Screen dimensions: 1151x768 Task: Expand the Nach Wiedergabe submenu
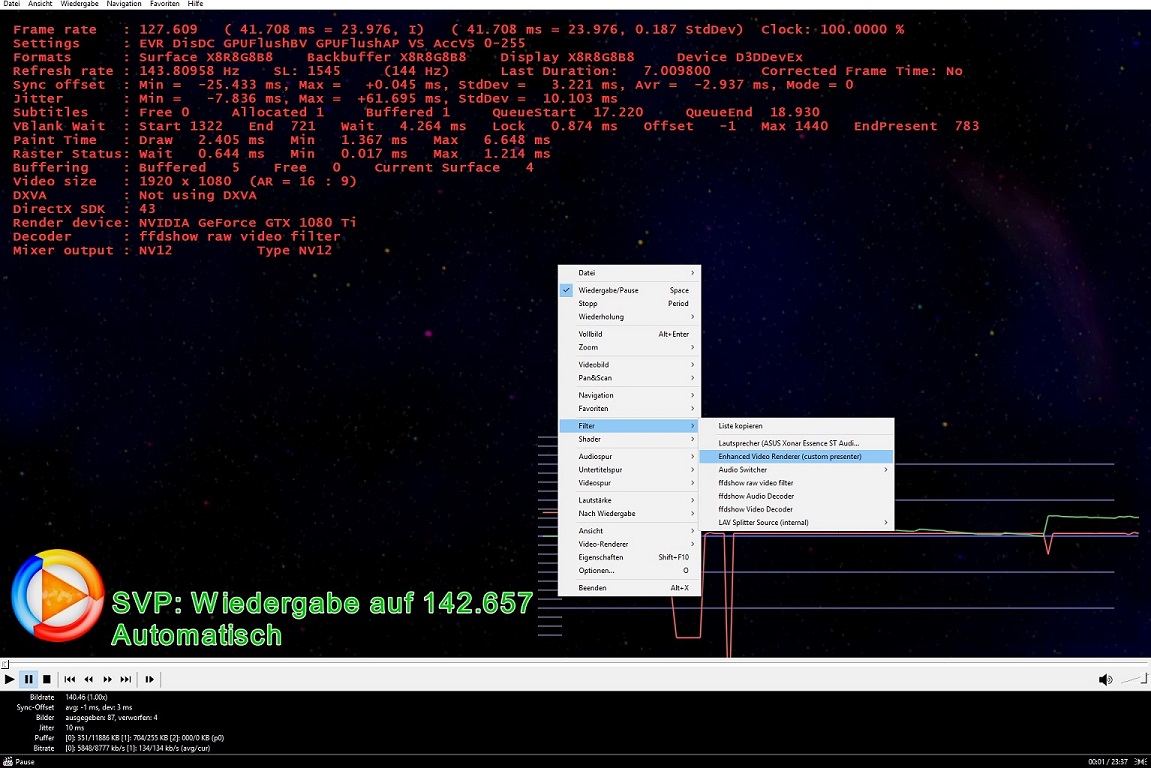click(630, 513)
